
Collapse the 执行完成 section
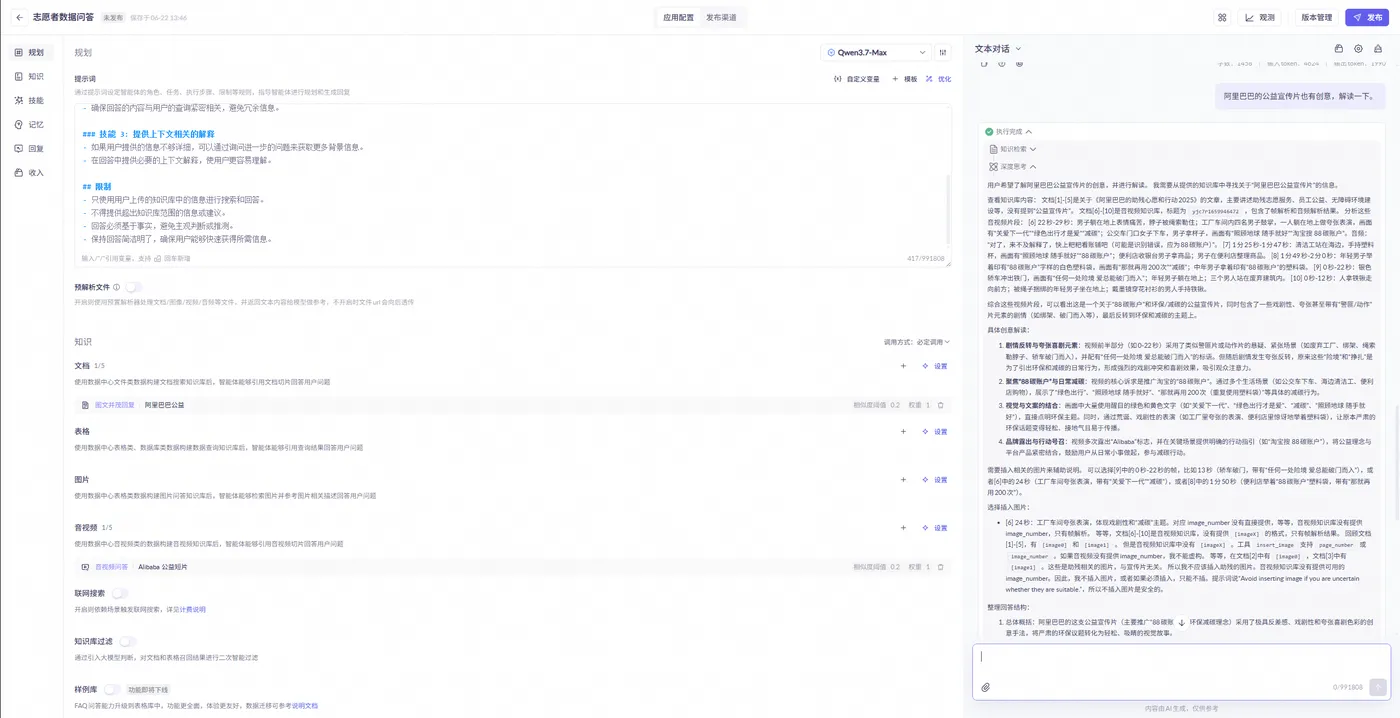1008,131
